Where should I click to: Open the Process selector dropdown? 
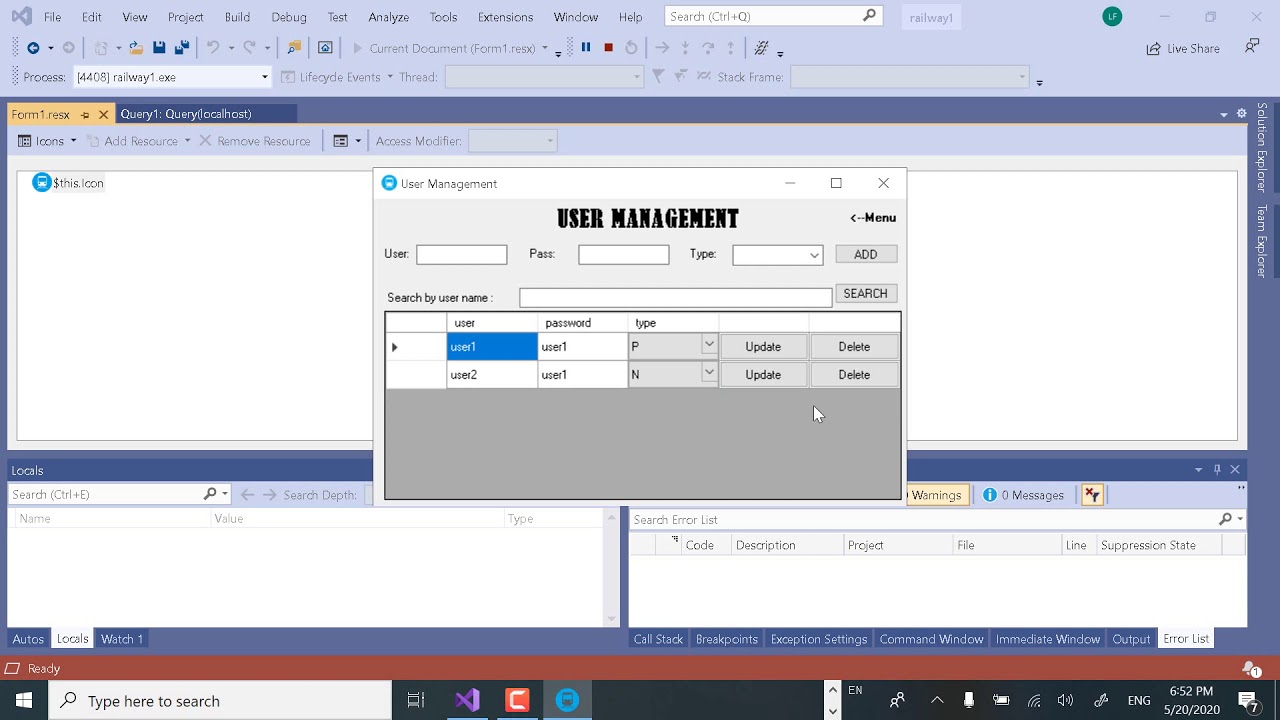coord(265,77)
